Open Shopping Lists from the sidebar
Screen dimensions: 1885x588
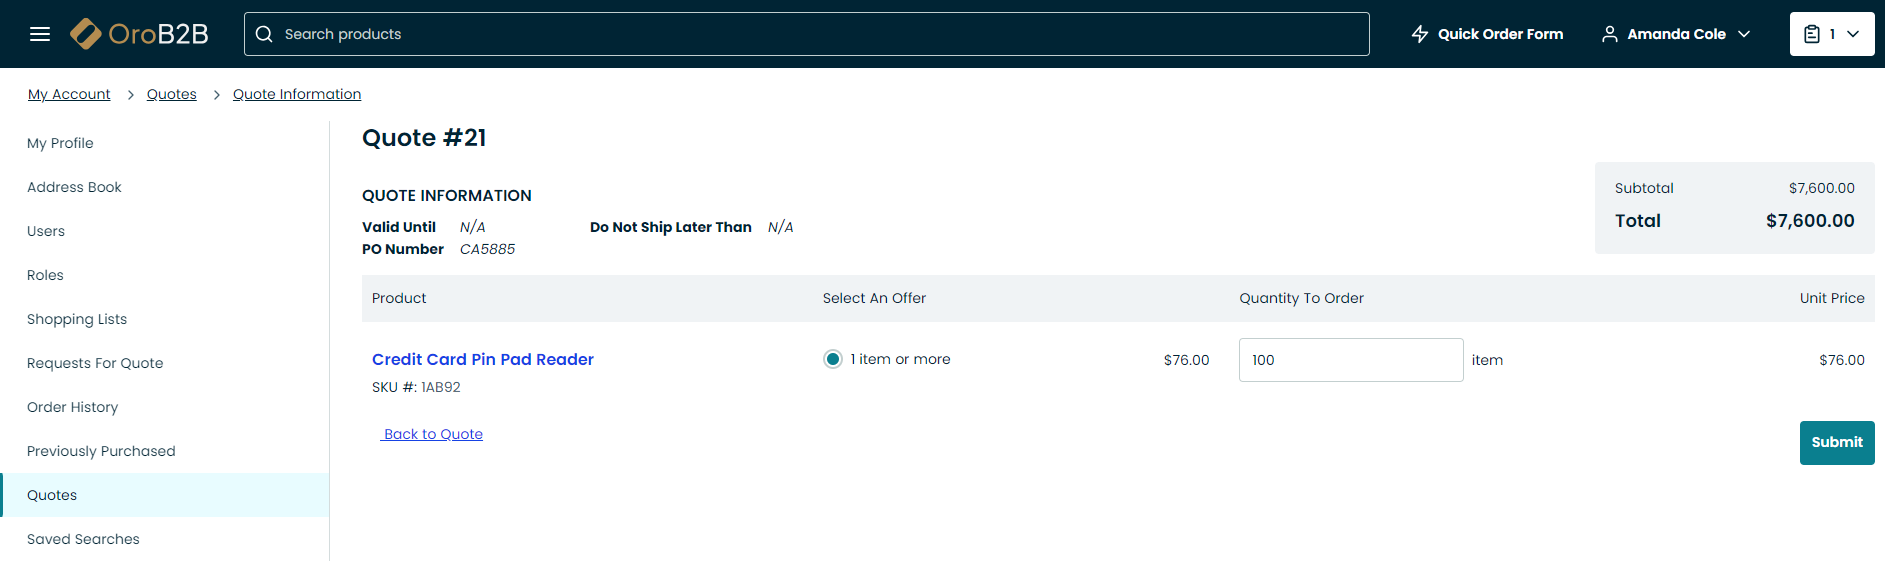point(77,319)
